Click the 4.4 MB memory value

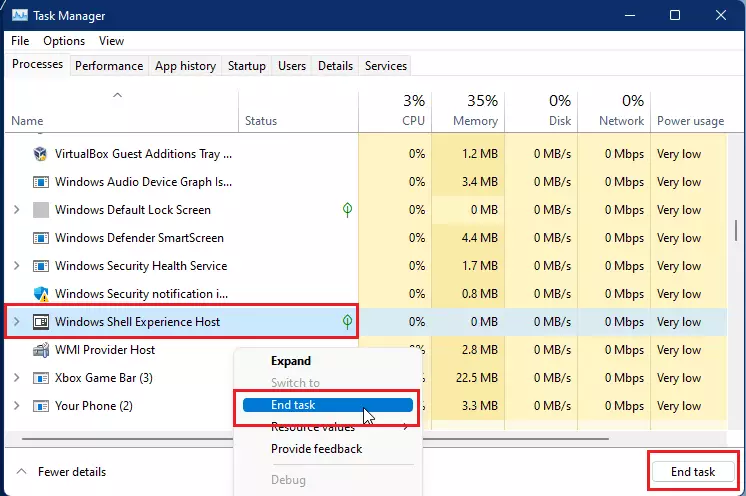tap(480, 238)
